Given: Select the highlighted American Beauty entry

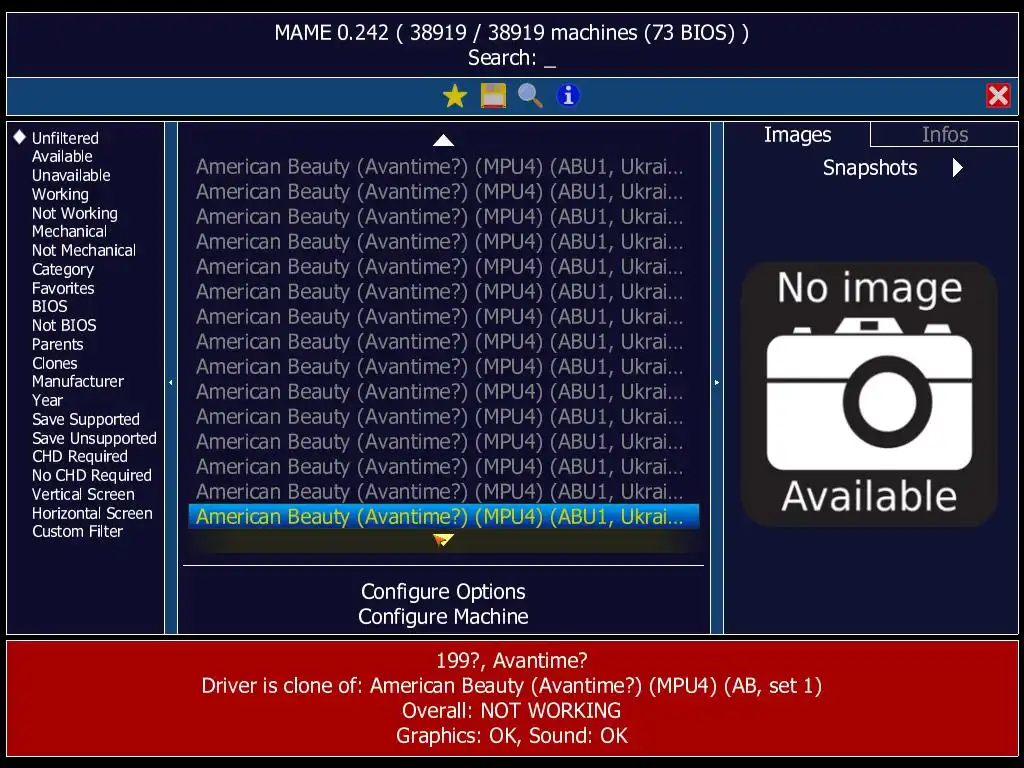Looking at the screenshot, I should point(443,517).
